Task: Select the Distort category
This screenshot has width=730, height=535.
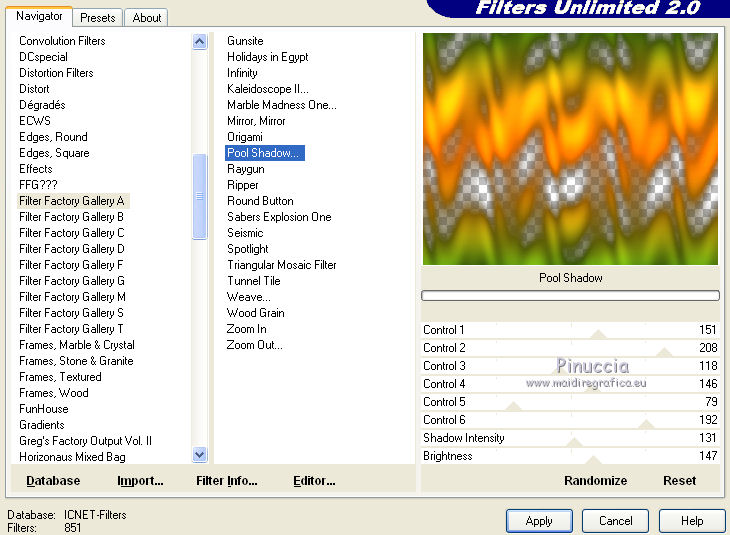Action: 34,89
